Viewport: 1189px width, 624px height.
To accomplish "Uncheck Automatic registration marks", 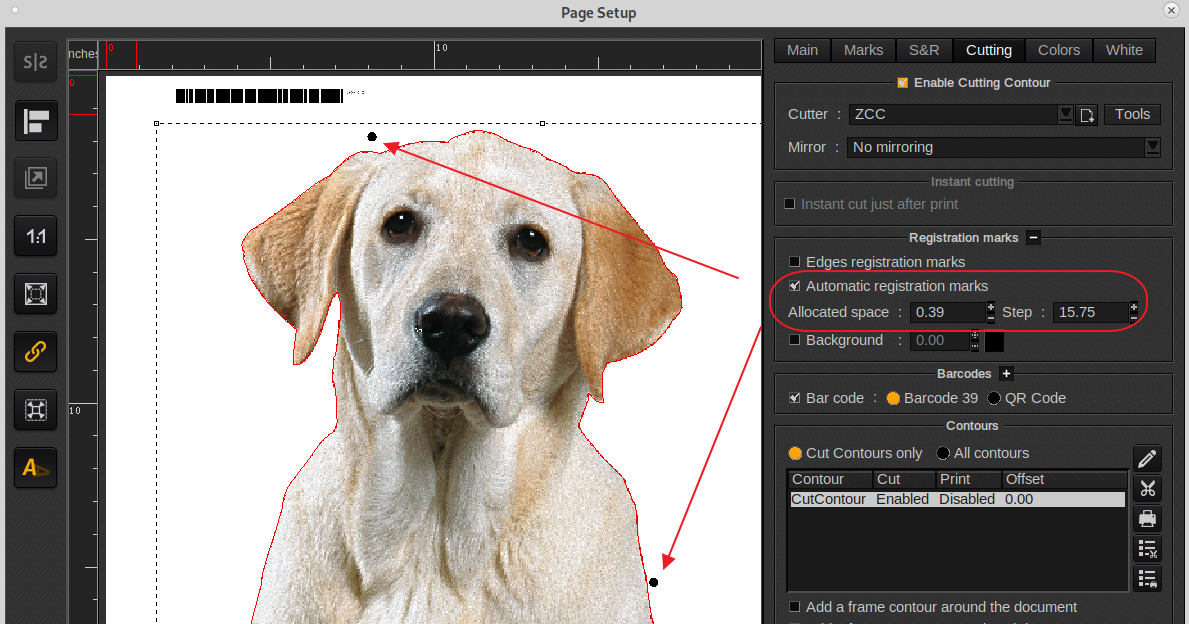I will click(x=795, y=286).
